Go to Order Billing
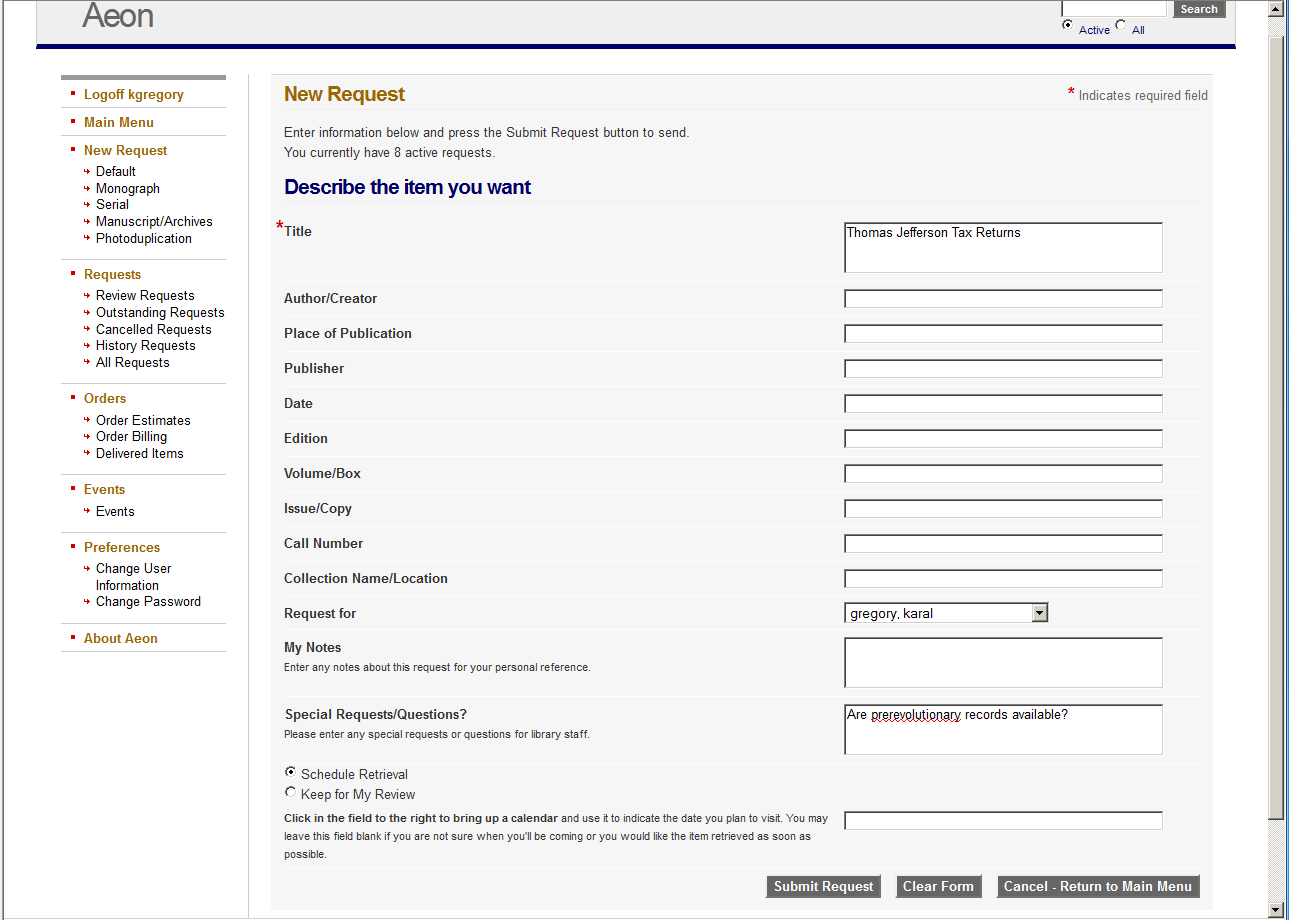 tap(131, 436)
